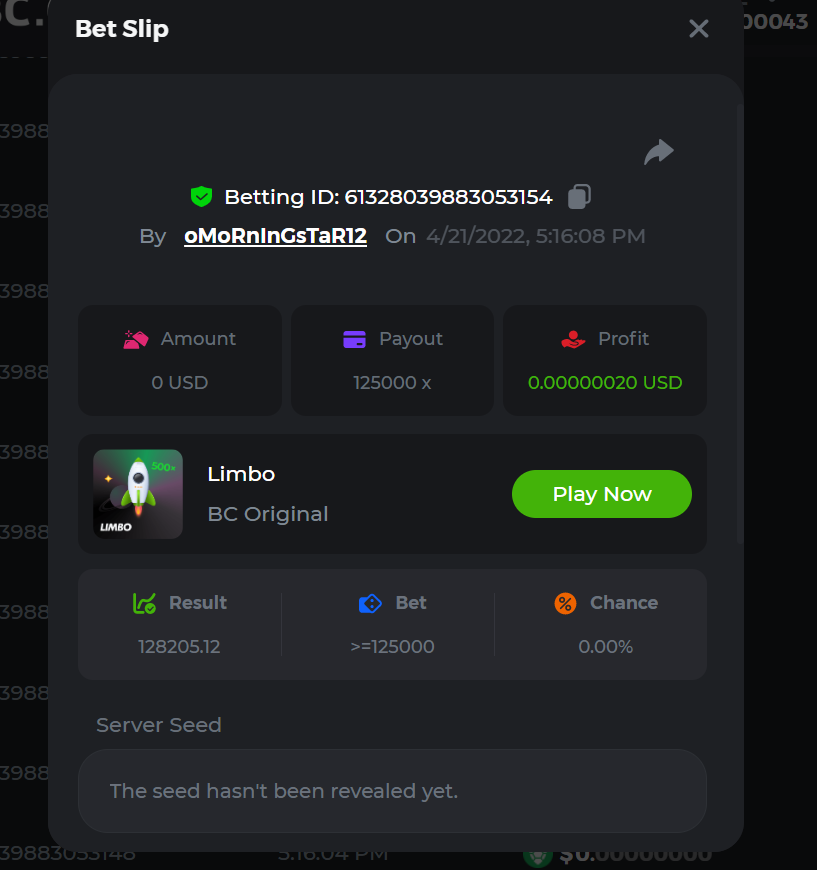Click the share arrow icon
This screenshot has height=870, width=817.
659,153
